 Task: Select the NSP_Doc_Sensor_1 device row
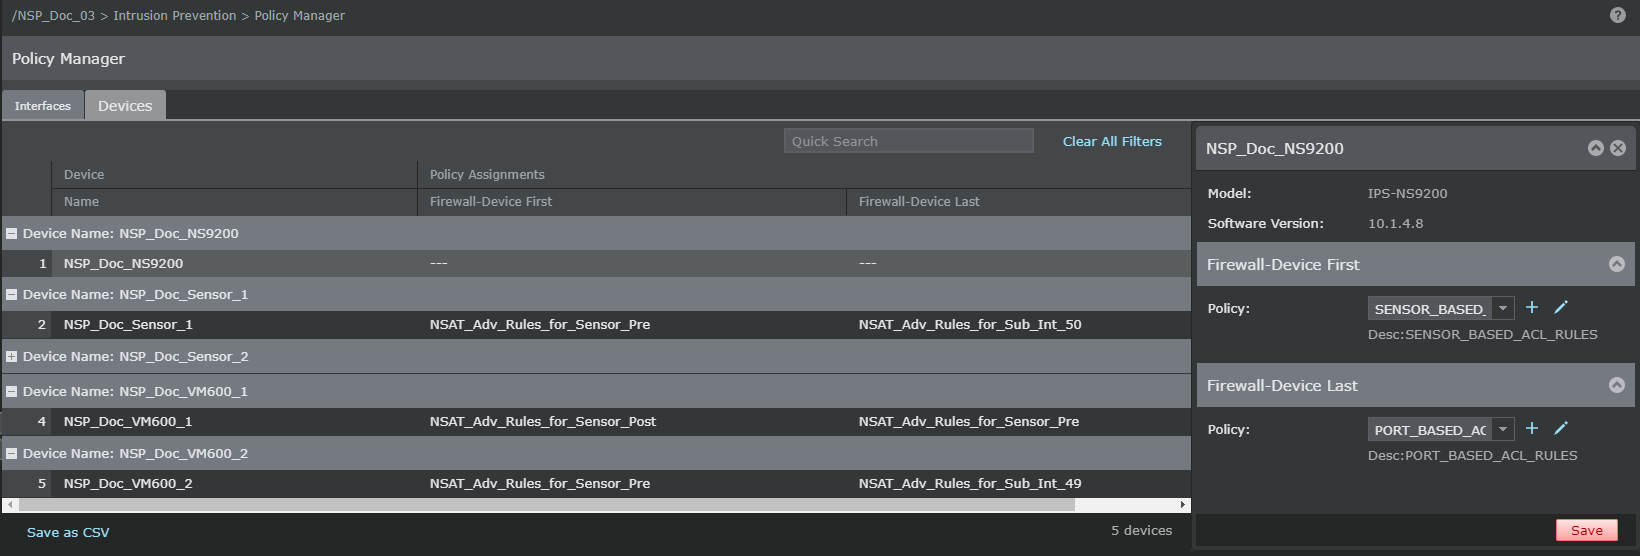point(596,324)
